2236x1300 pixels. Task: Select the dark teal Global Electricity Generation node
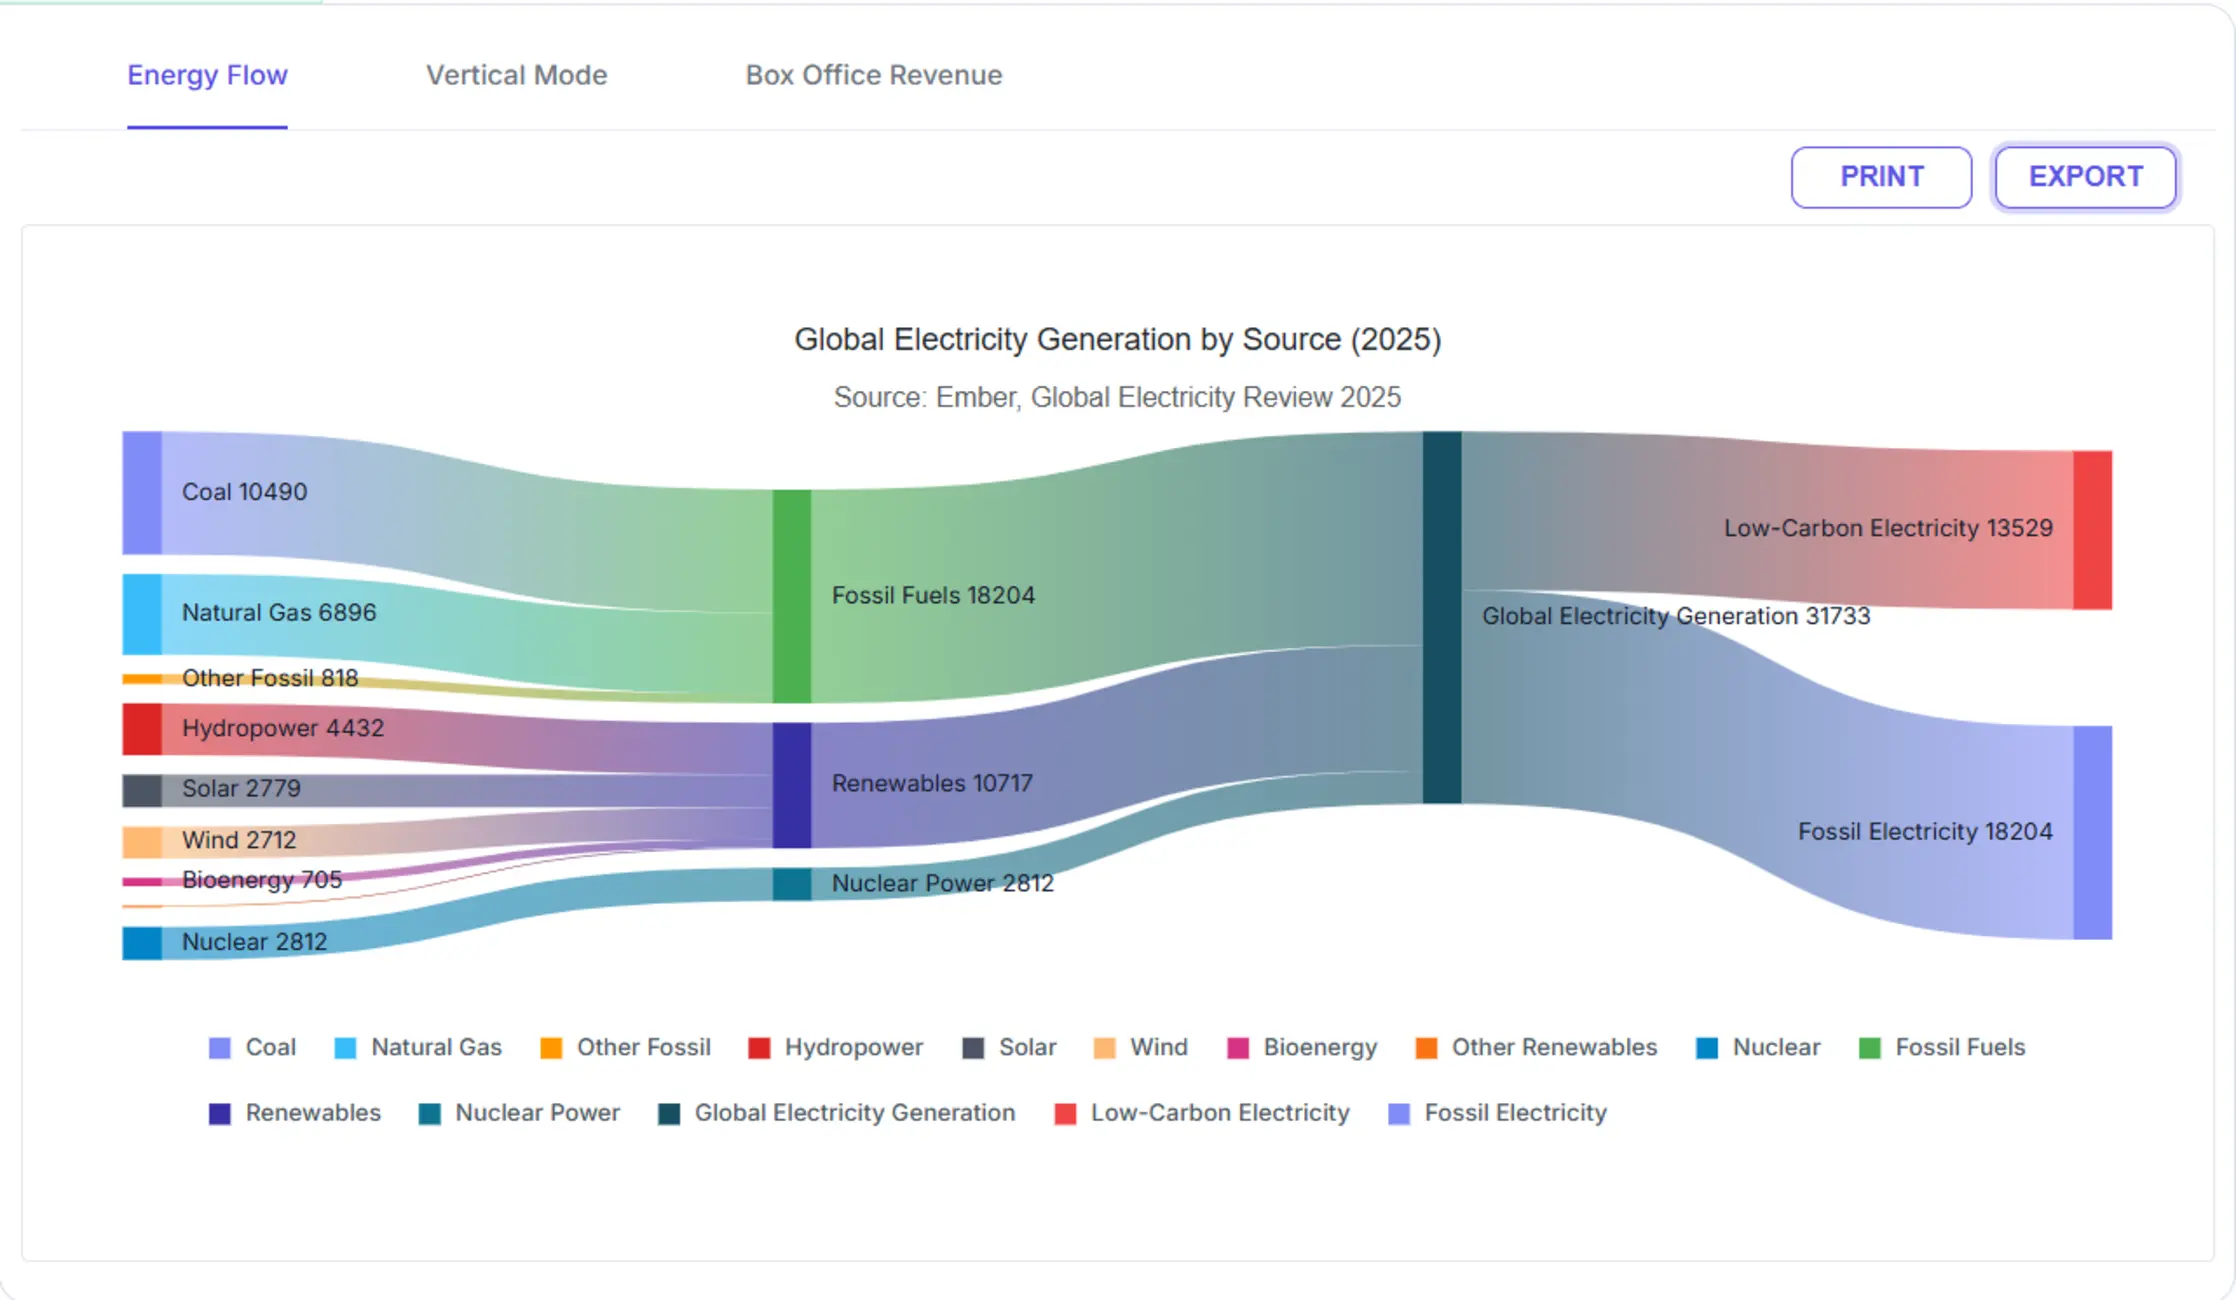pyautogui.click(x=1442, y=617)
